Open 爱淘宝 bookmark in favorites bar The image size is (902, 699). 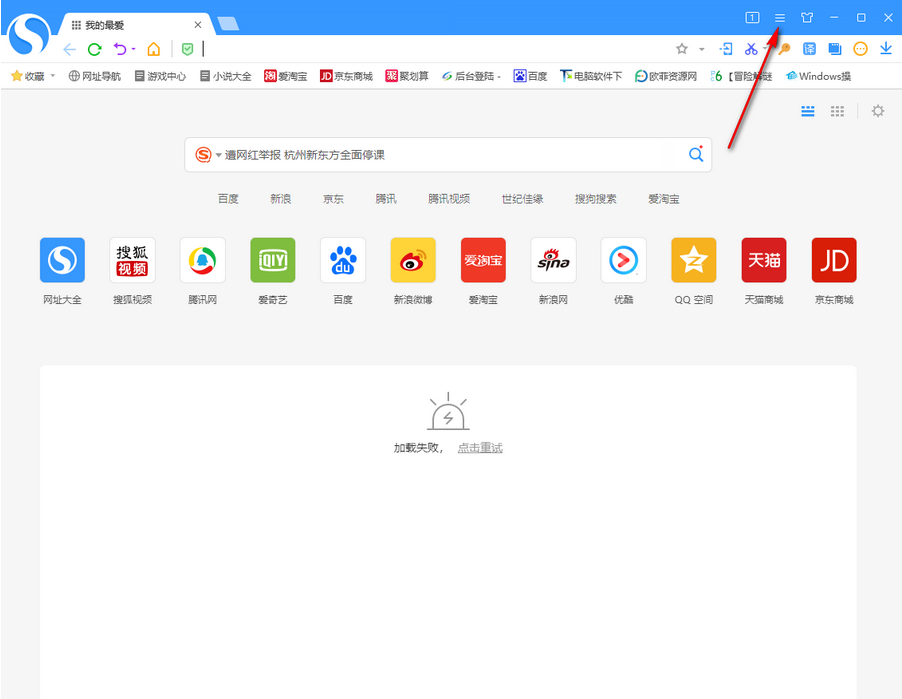pyautogui.click(x=285, y=76)
